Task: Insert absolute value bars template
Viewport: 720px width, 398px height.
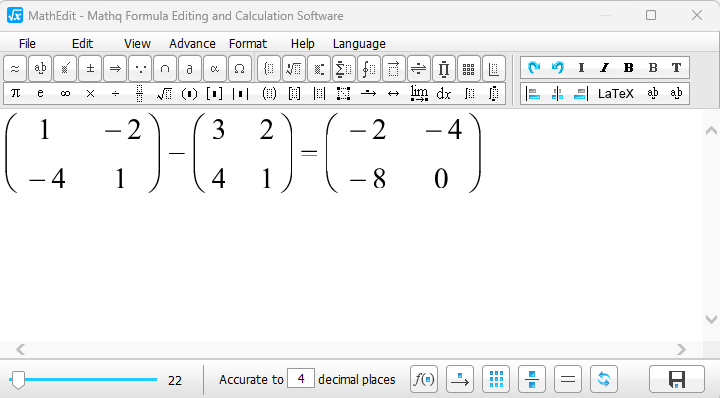Action: pyautogui.click(x=240, y=94)
